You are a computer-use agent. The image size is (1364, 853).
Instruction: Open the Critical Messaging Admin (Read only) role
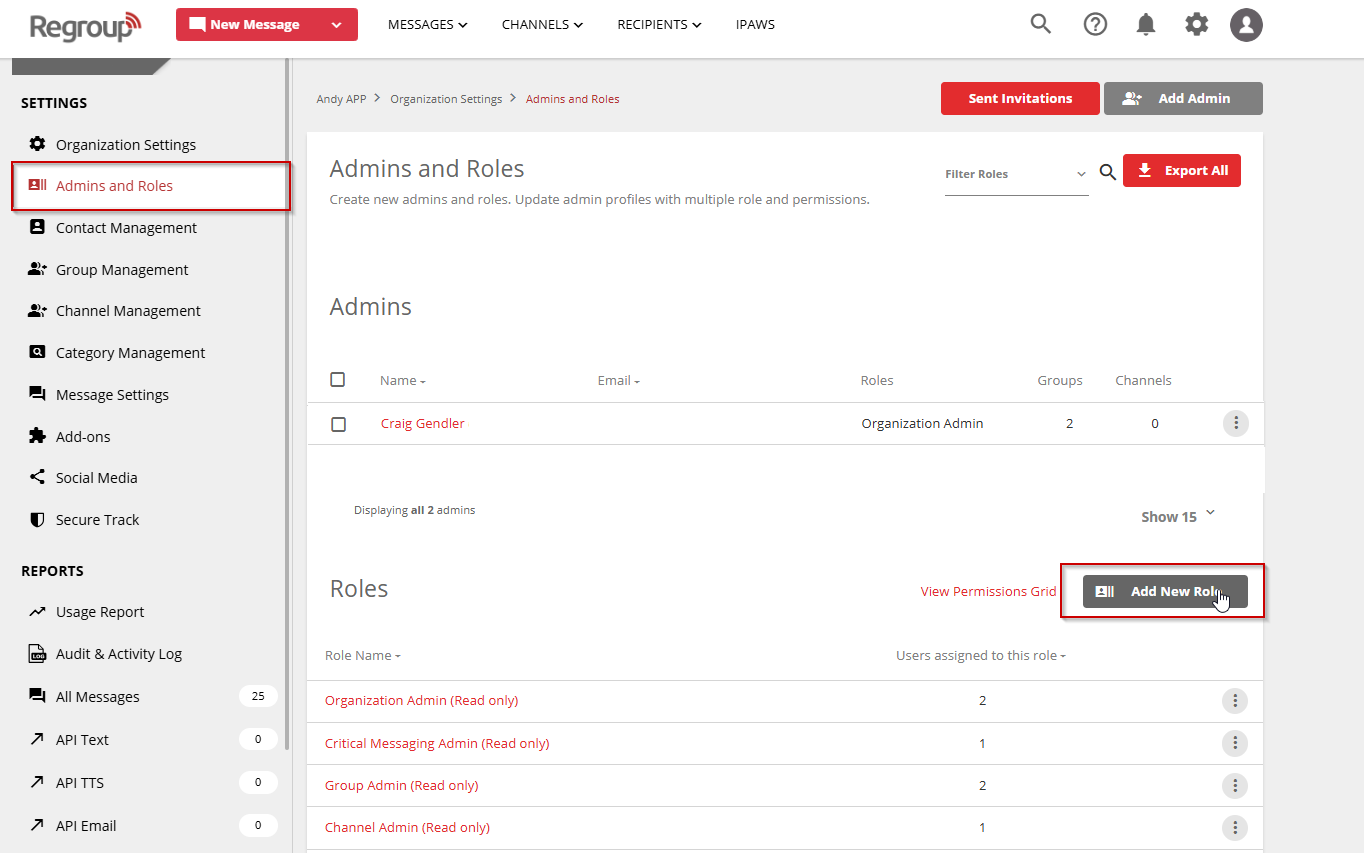[437, 743]
